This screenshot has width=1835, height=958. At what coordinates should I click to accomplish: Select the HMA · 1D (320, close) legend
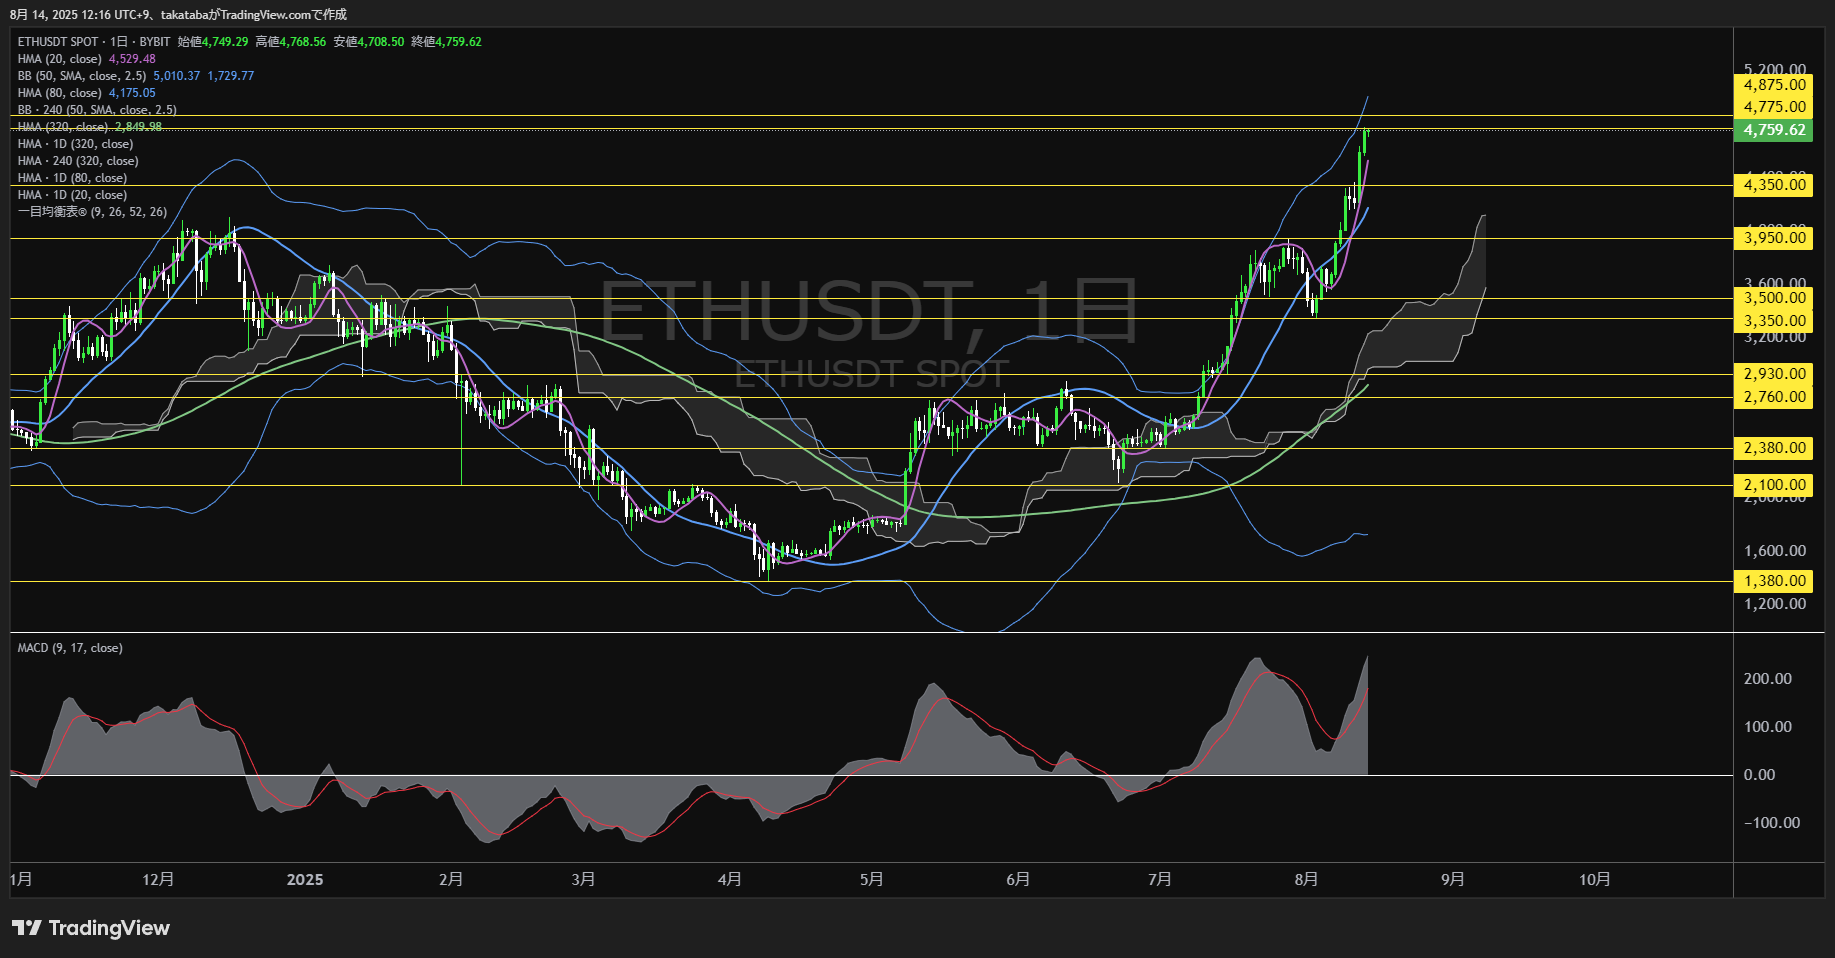pos(75,144)
